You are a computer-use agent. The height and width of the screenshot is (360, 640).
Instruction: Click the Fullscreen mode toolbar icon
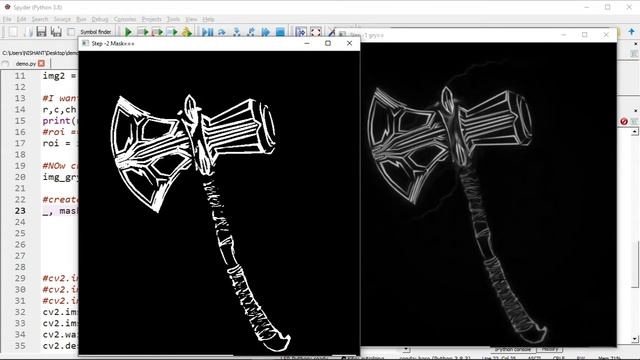click(316, 32)
